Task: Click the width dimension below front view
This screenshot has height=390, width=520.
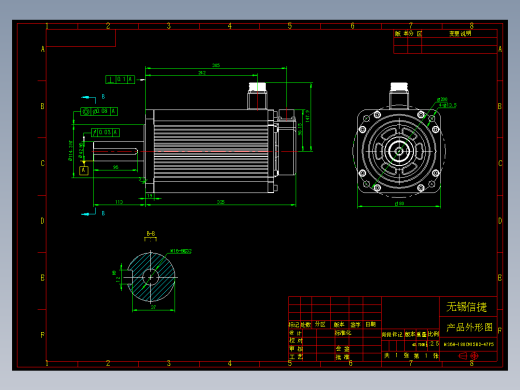Action: (x=399, y=203)
